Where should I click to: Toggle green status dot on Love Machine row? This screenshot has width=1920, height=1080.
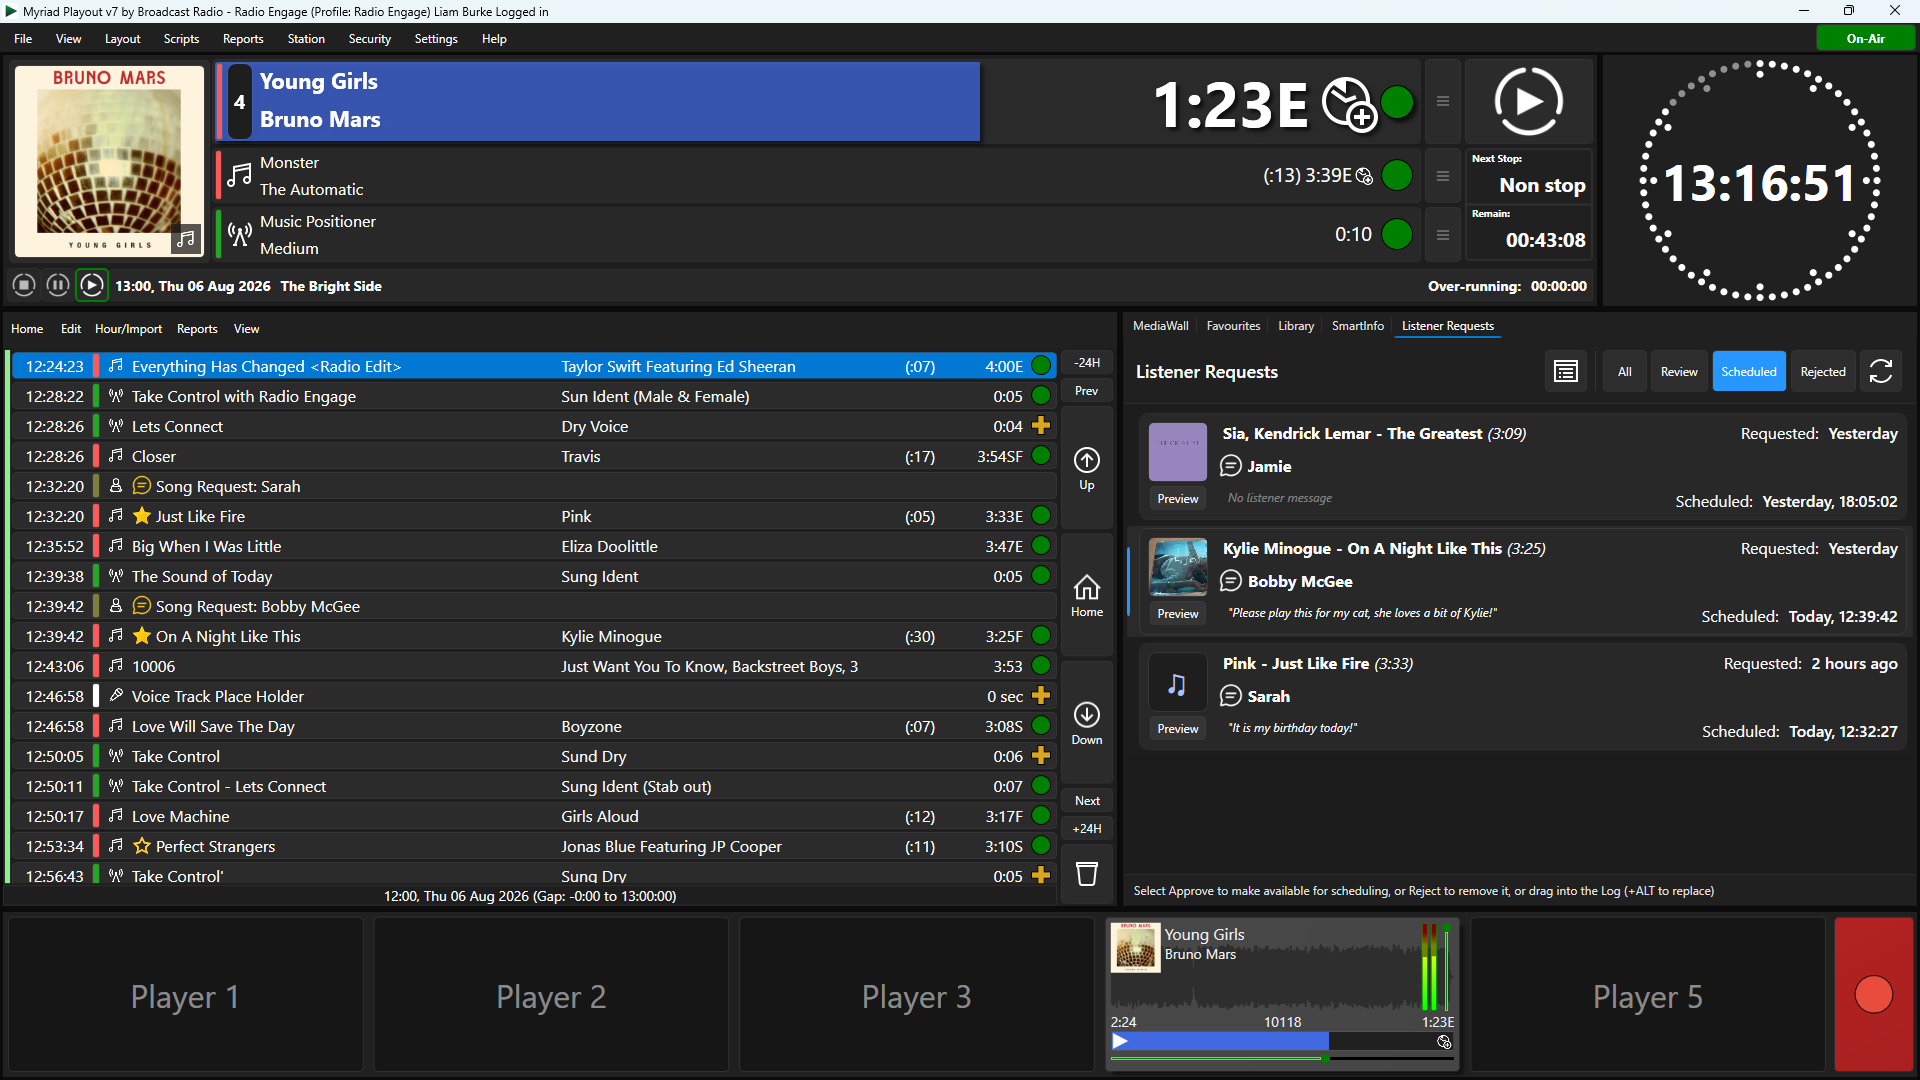[1041, 816]
